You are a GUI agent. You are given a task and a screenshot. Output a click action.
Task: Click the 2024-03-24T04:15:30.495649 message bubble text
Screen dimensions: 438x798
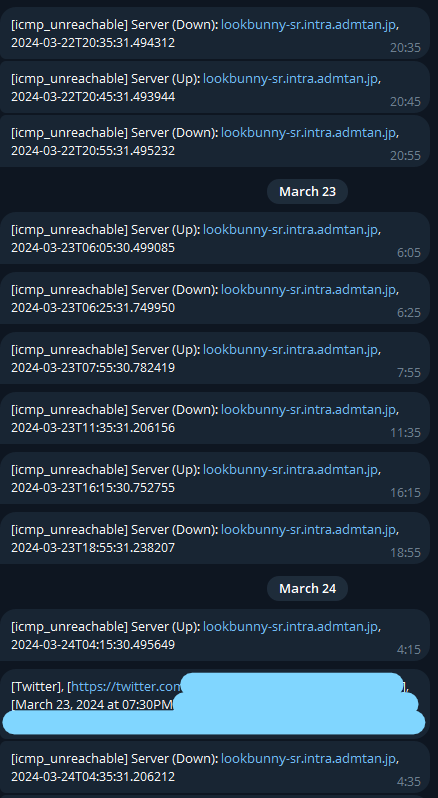pos(93,644)
